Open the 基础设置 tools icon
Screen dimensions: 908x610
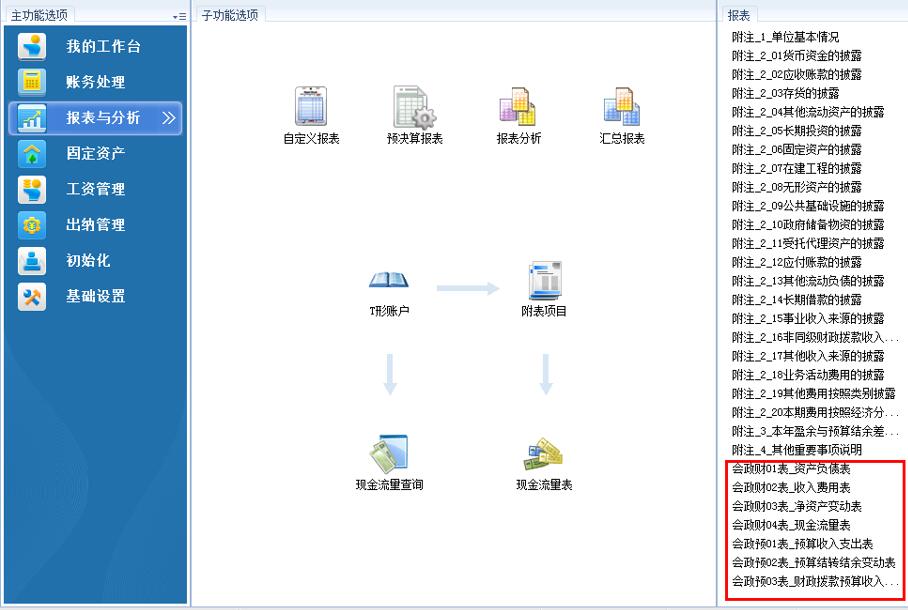coord(32,297)
